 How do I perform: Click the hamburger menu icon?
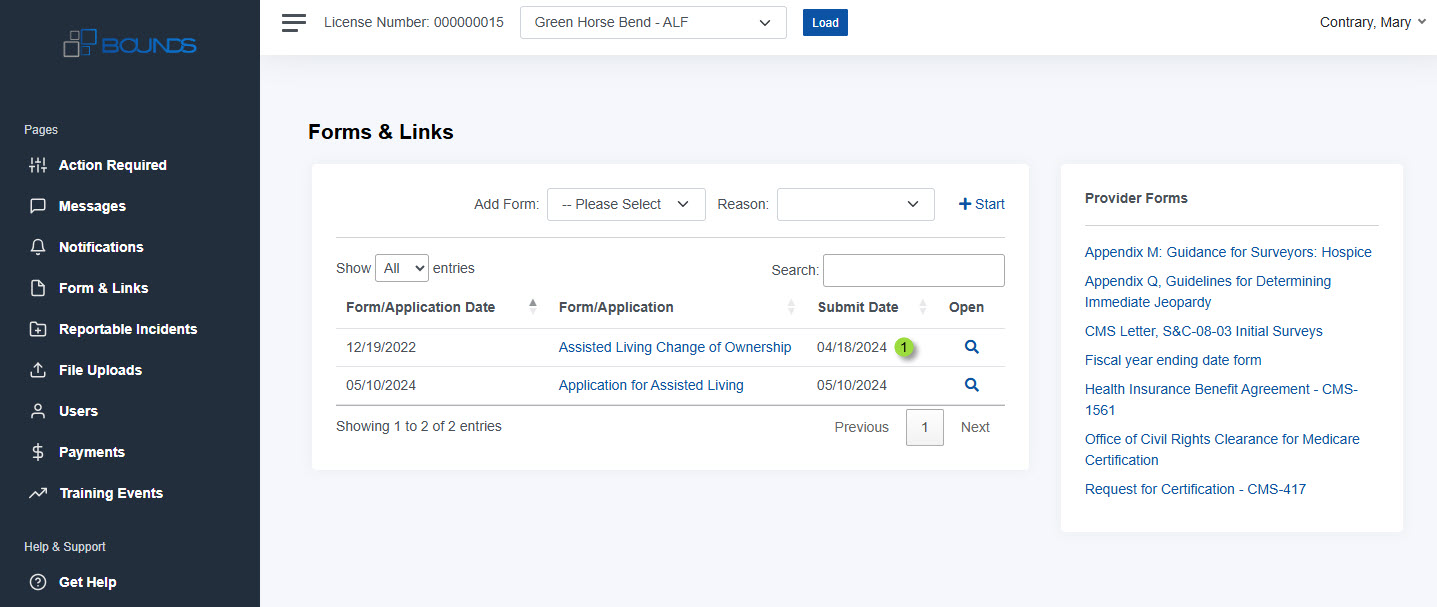click(293, 23)
